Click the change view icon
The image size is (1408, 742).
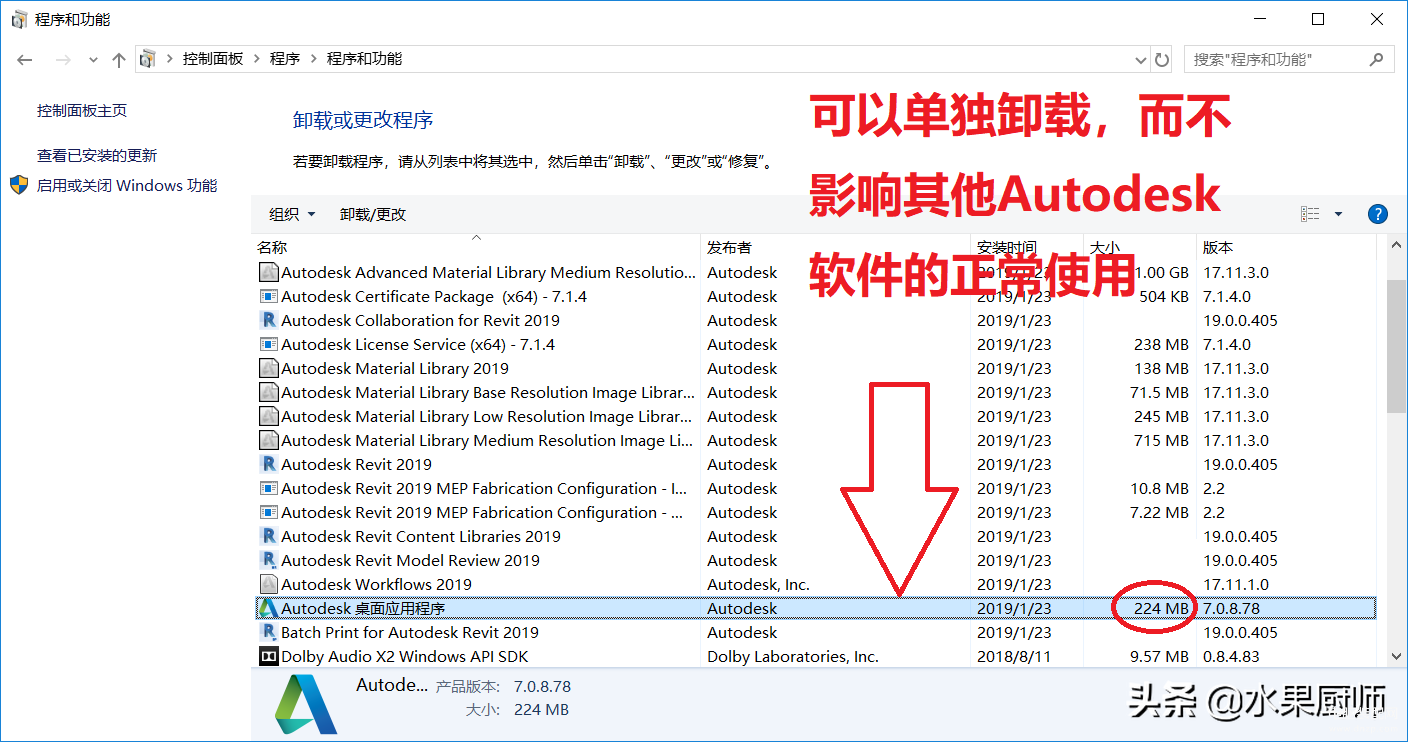pyautogui.click(x=1310, y=214)
